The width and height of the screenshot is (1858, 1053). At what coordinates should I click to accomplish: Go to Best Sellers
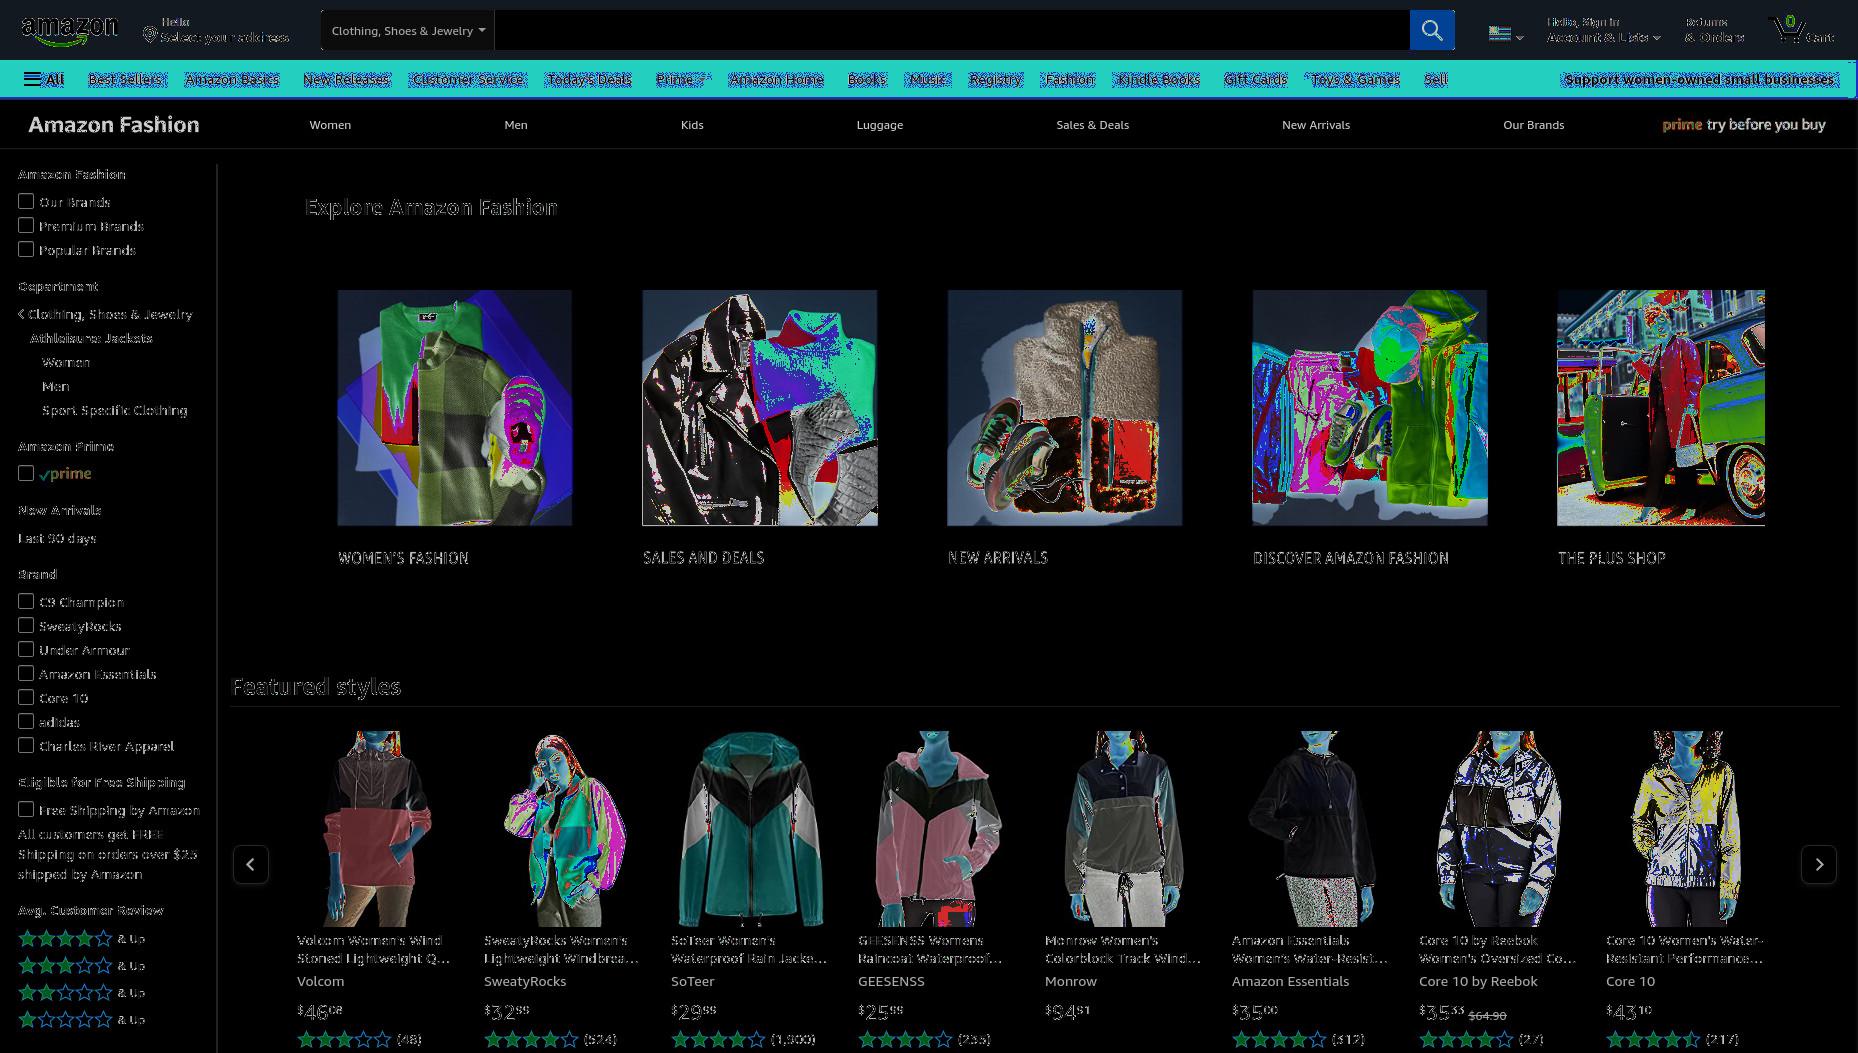tap(126, 79)
